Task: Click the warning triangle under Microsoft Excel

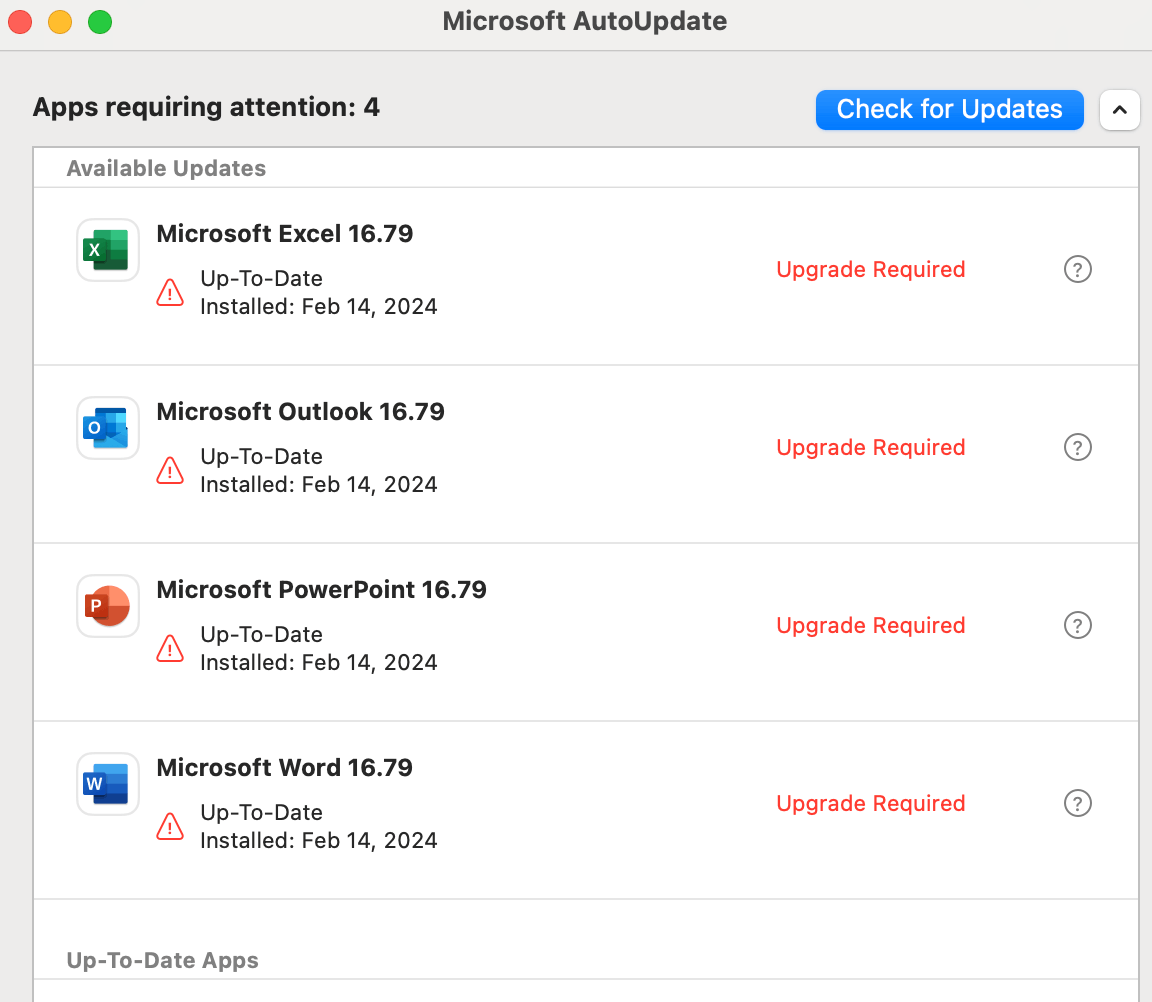Action: (170, 292)
